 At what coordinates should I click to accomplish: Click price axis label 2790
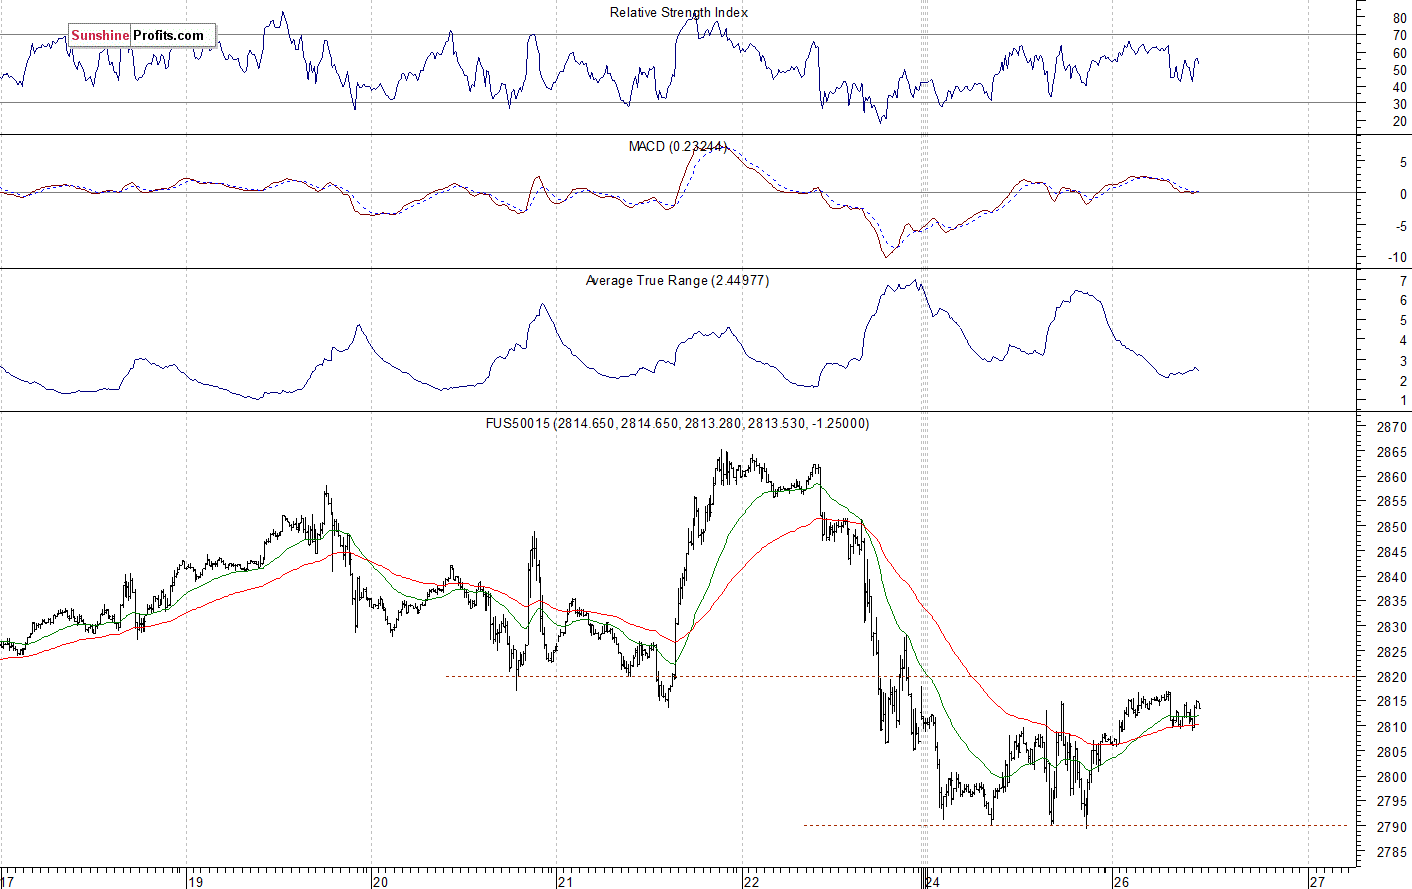(x=1392, y=827)
